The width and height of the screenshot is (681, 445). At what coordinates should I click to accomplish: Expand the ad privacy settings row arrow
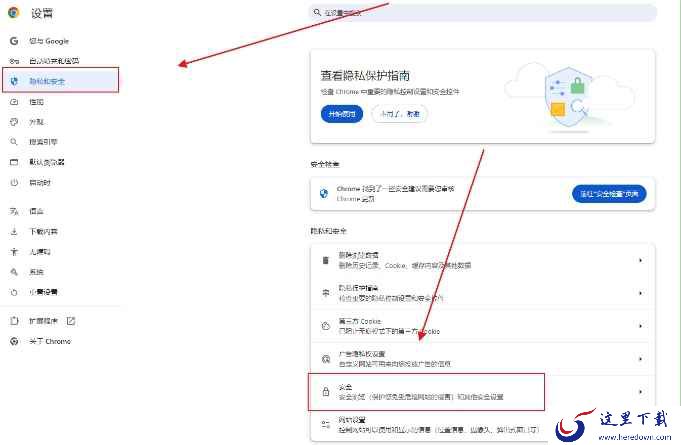click(x=640, y=359)
